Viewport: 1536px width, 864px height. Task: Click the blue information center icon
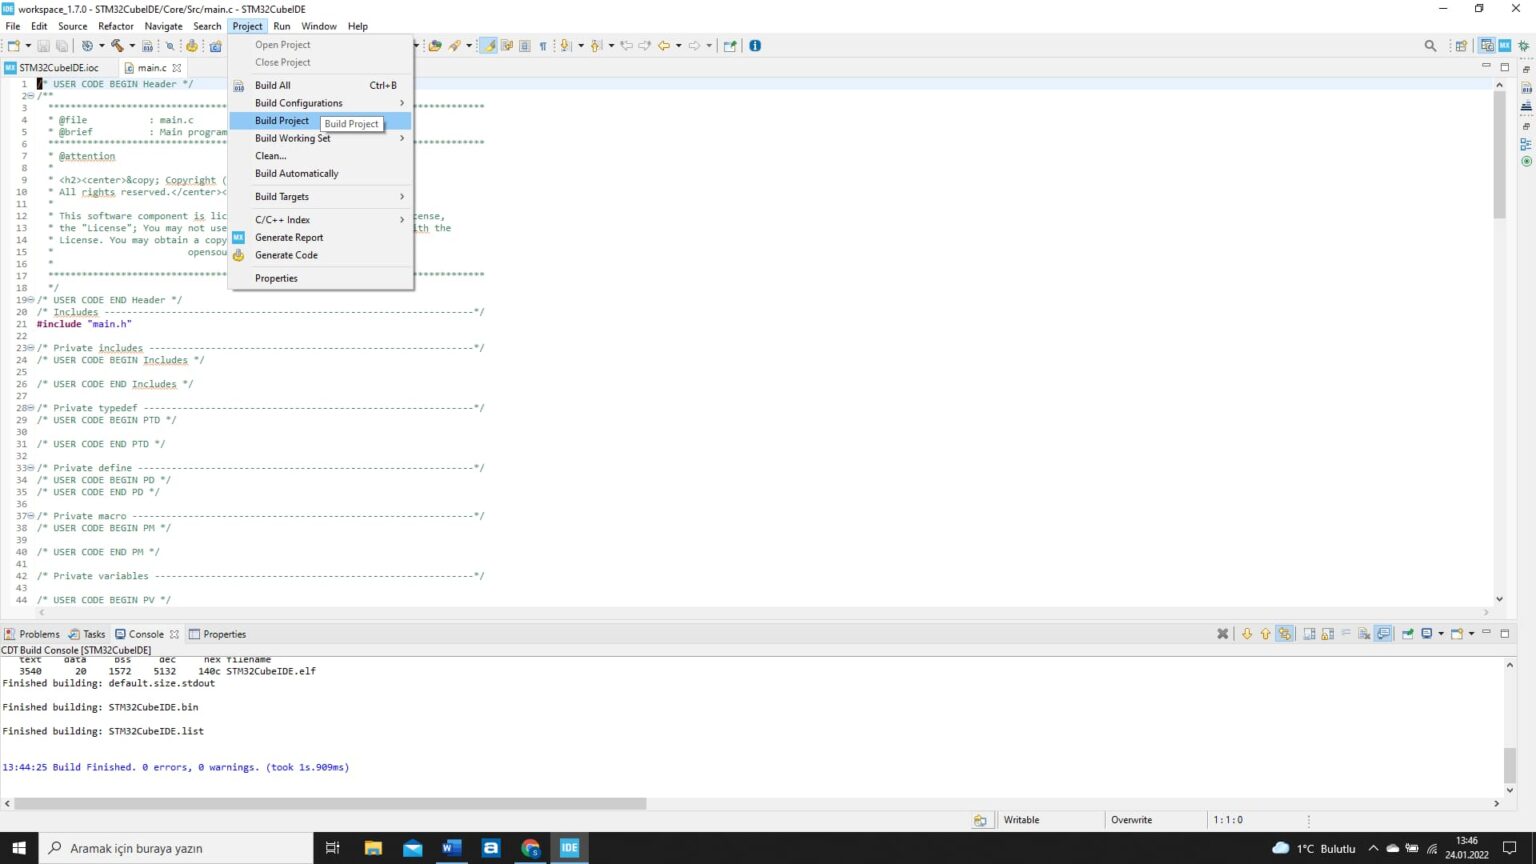point(755,46)
